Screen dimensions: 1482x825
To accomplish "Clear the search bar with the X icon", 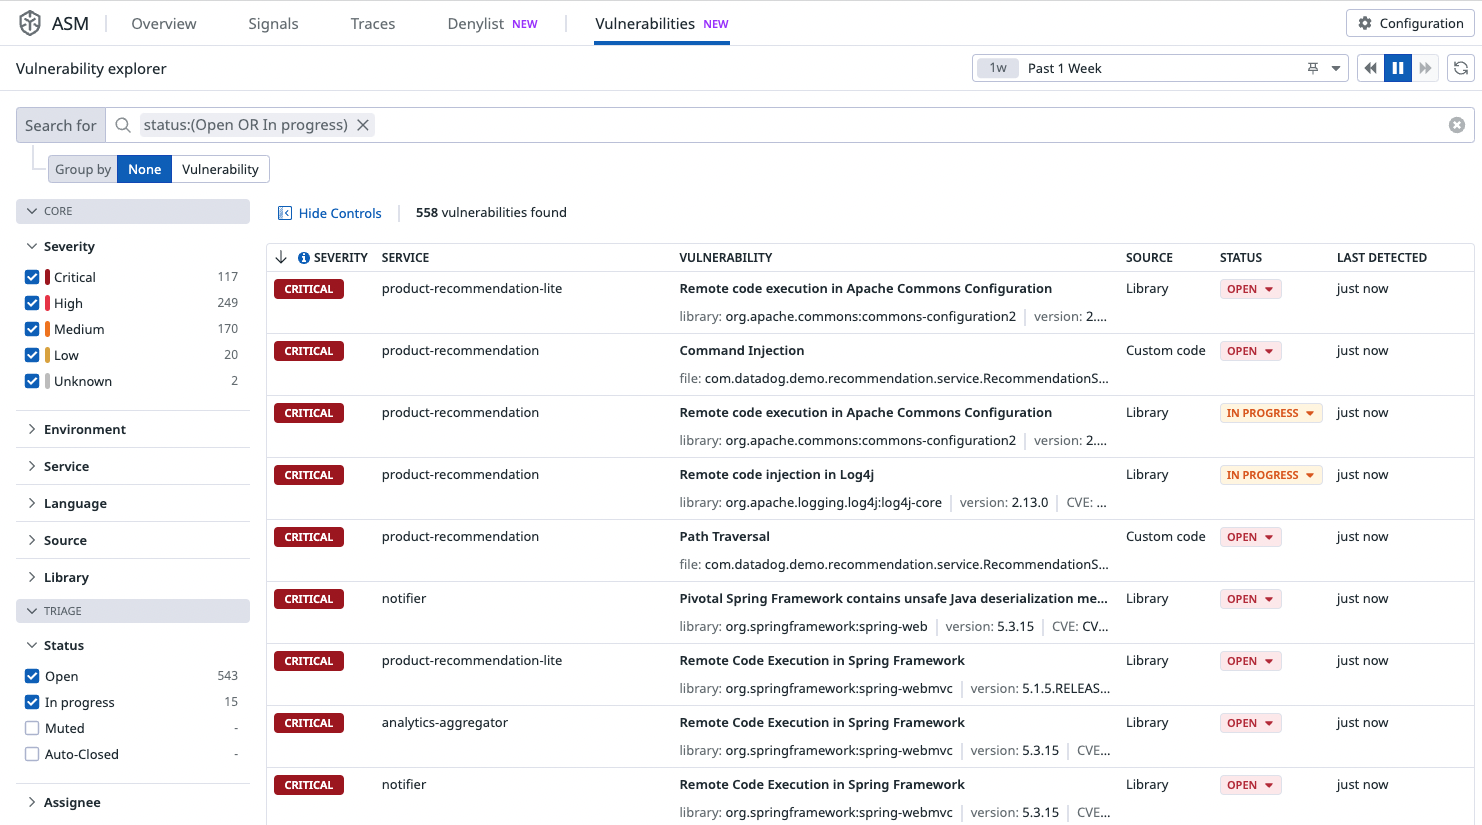I will pos(1456,125).
